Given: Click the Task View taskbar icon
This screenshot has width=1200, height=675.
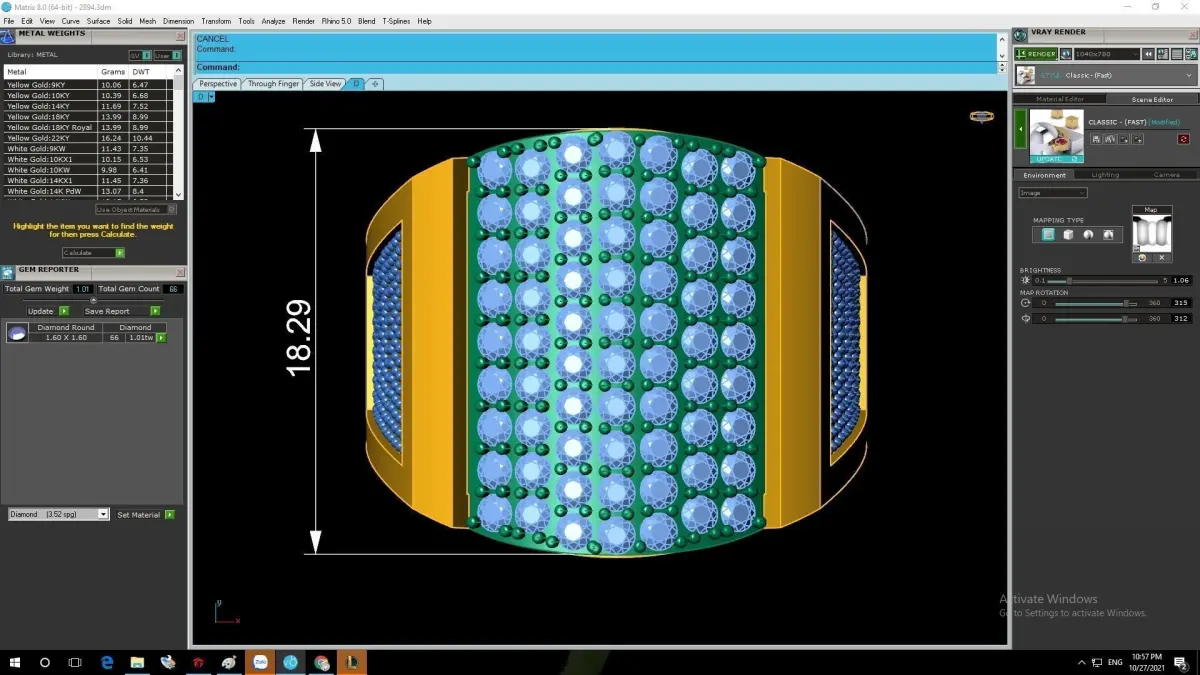Looking at the screenshot, I should (x=75, y=662).
